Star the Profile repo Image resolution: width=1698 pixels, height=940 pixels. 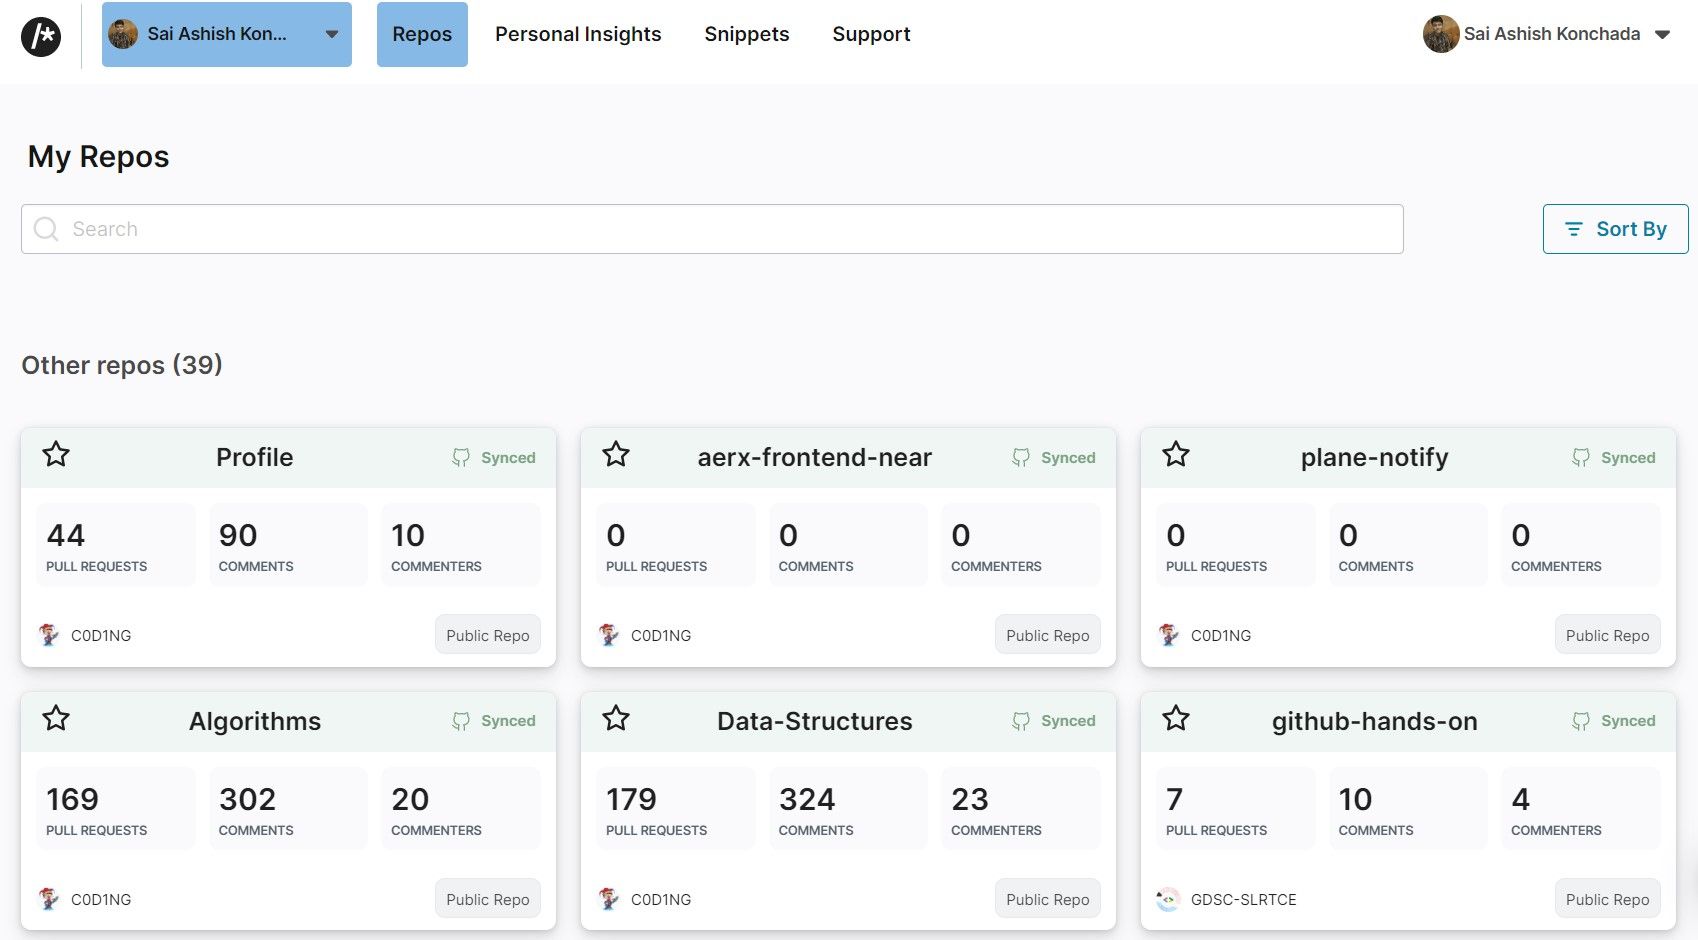[56, 455]
